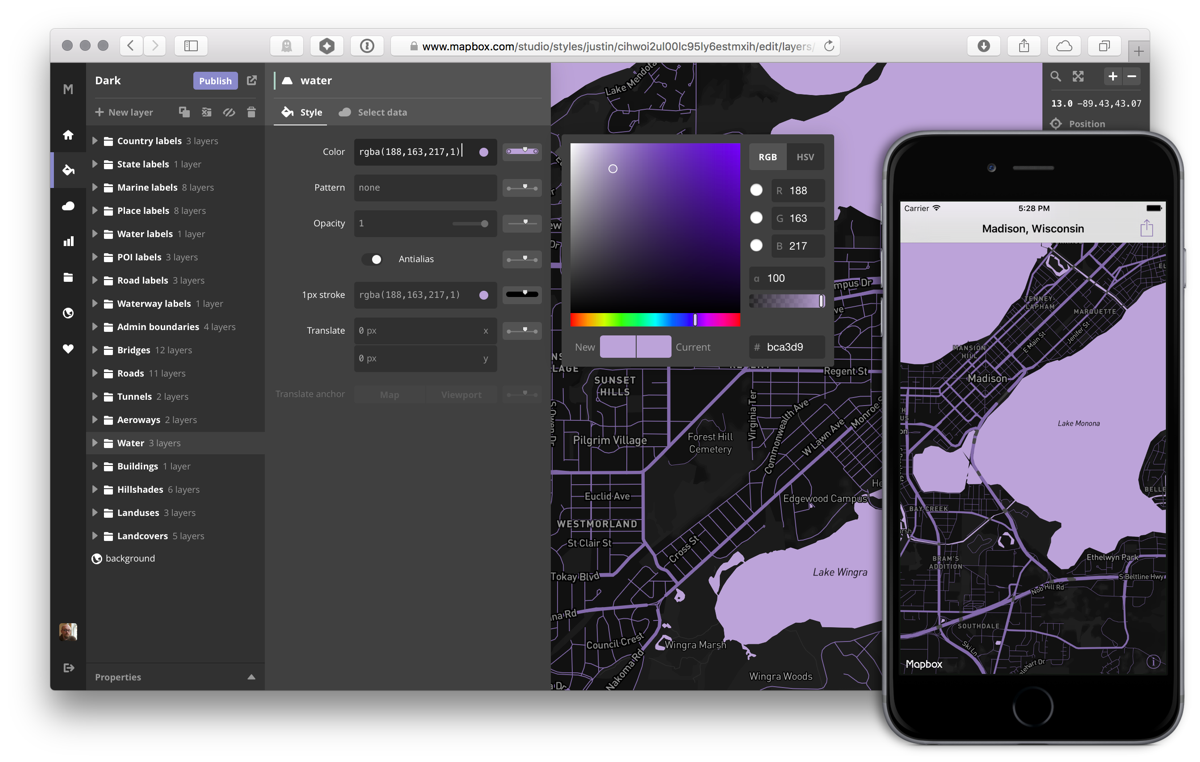Click the duplicate layer icon next to New layer
This screenshot has width=1200, height=762.
pos(183,112)
